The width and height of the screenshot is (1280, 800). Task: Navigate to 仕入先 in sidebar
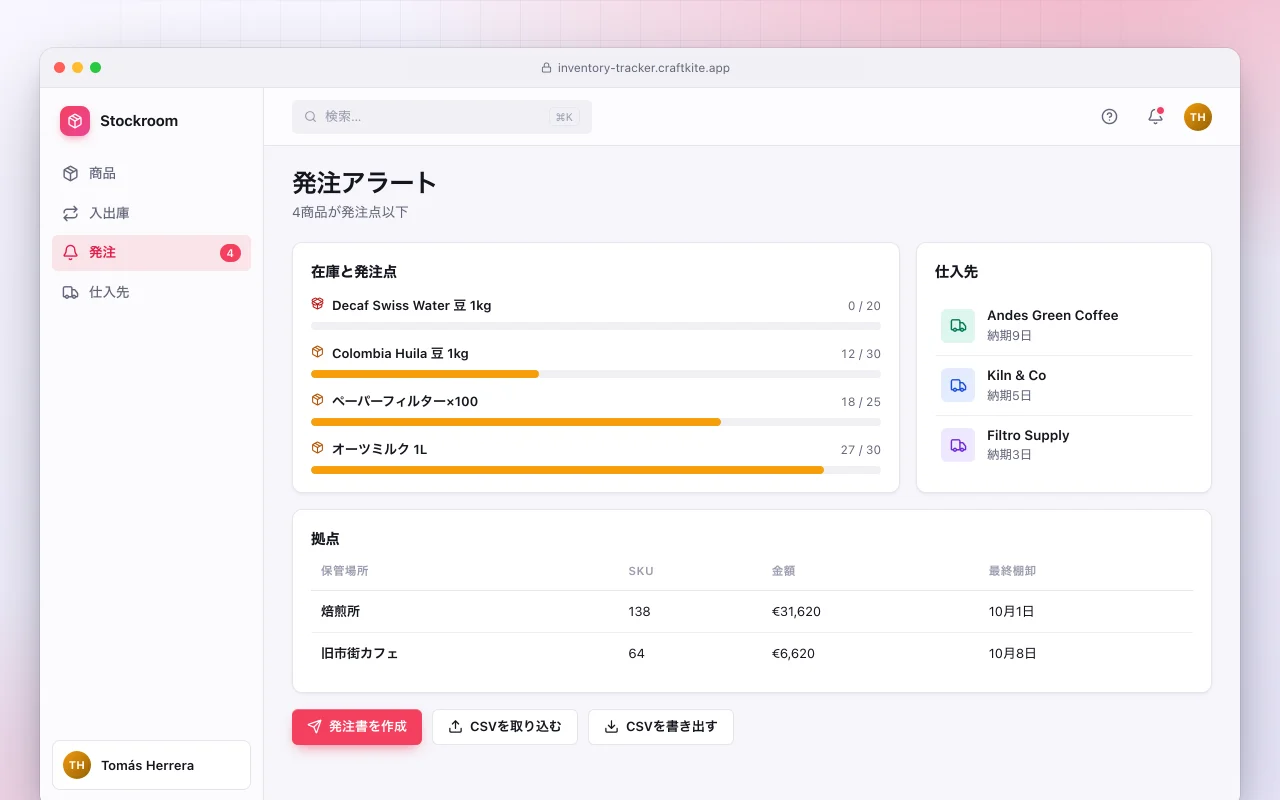pos(151,292)
